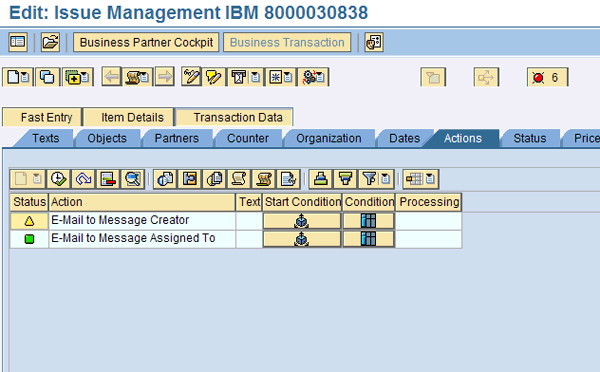The image size is (600, 372).
Task: Open Start Condition for E-Mail to Message Creator
Action: [x=302, y=221]
